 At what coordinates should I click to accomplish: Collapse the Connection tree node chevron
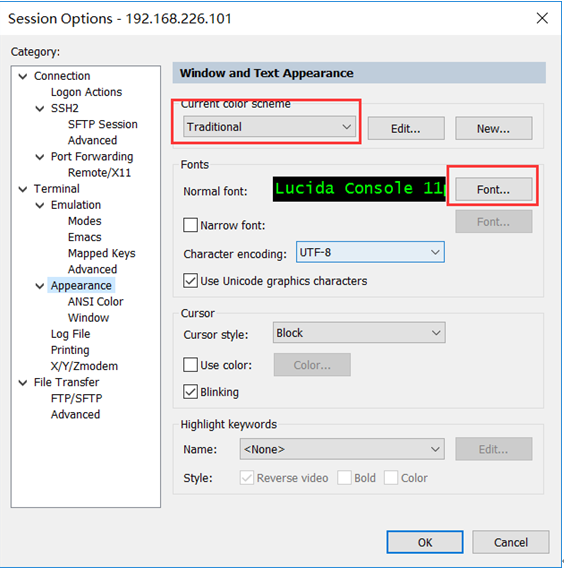(x=23, y=76)
